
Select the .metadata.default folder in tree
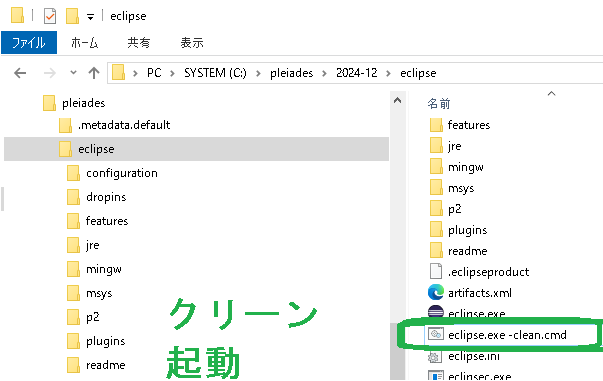click(x=124, y=125)
